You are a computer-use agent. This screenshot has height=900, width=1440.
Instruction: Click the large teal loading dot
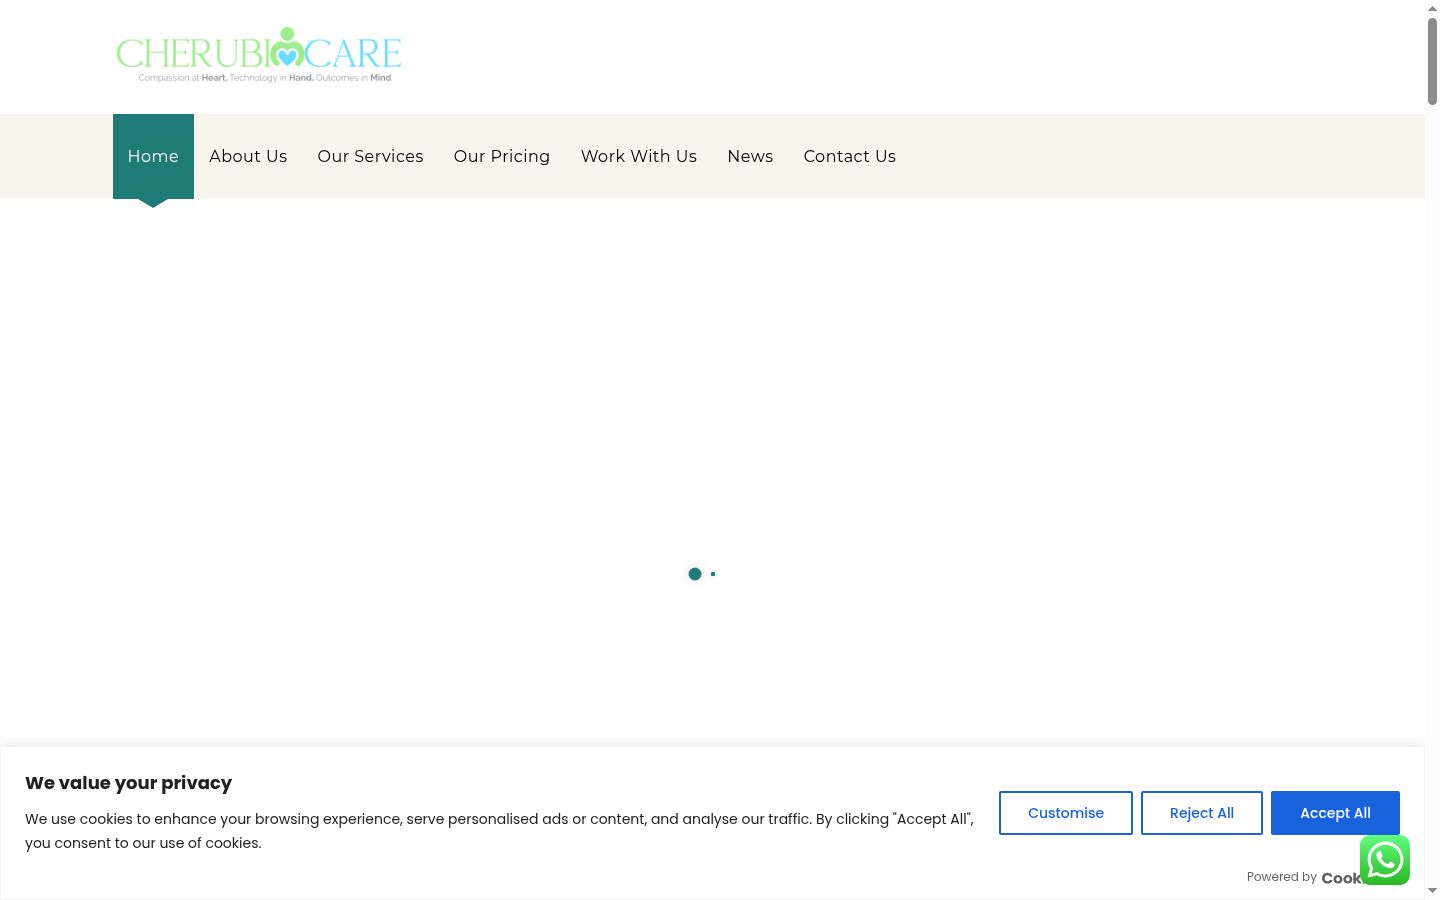coord(695,574)
